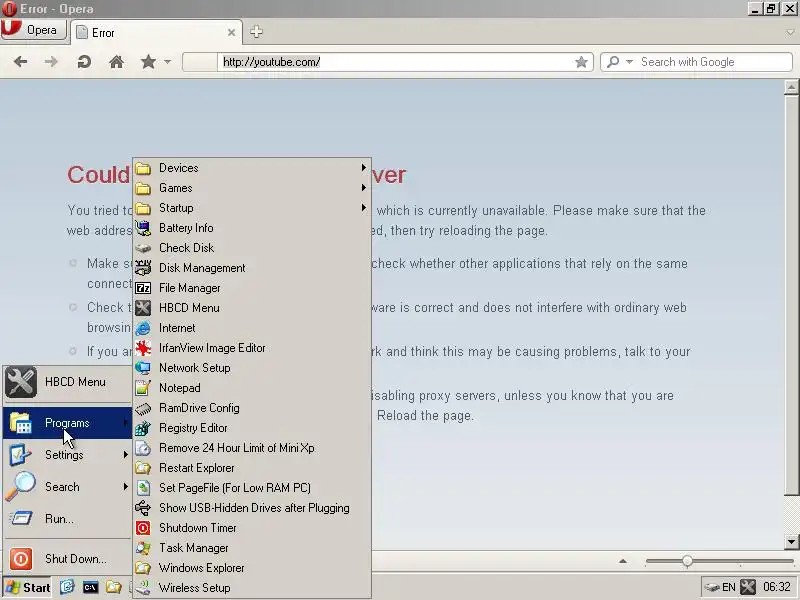Click the Opera menu button
The height and width of the screenshot is (600, 800).
click(34, 30)
